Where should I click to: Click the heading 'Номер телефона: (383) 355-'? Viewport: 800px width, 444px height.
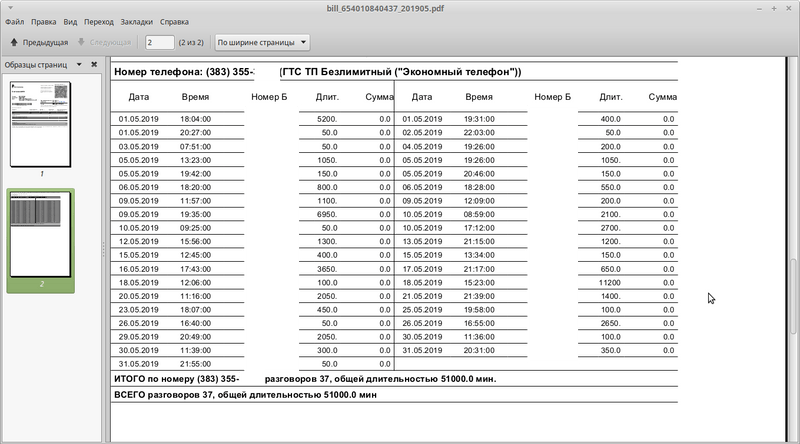click(x=184, y=72)
